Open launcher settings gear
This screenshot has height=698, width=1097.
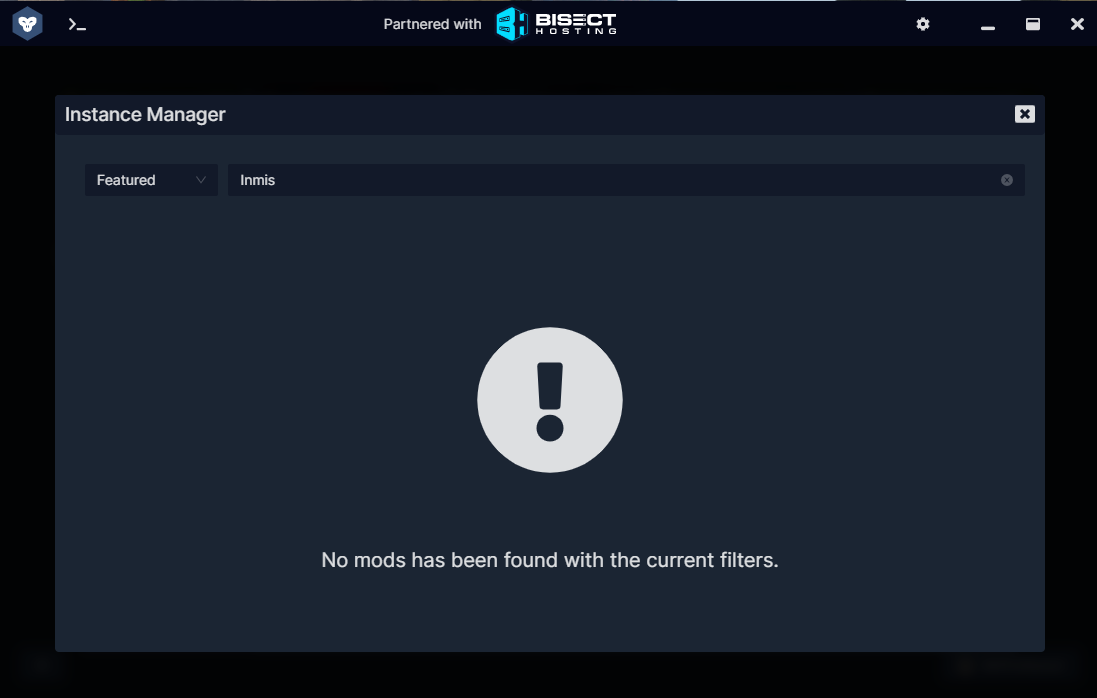click(x=923, y=24)
